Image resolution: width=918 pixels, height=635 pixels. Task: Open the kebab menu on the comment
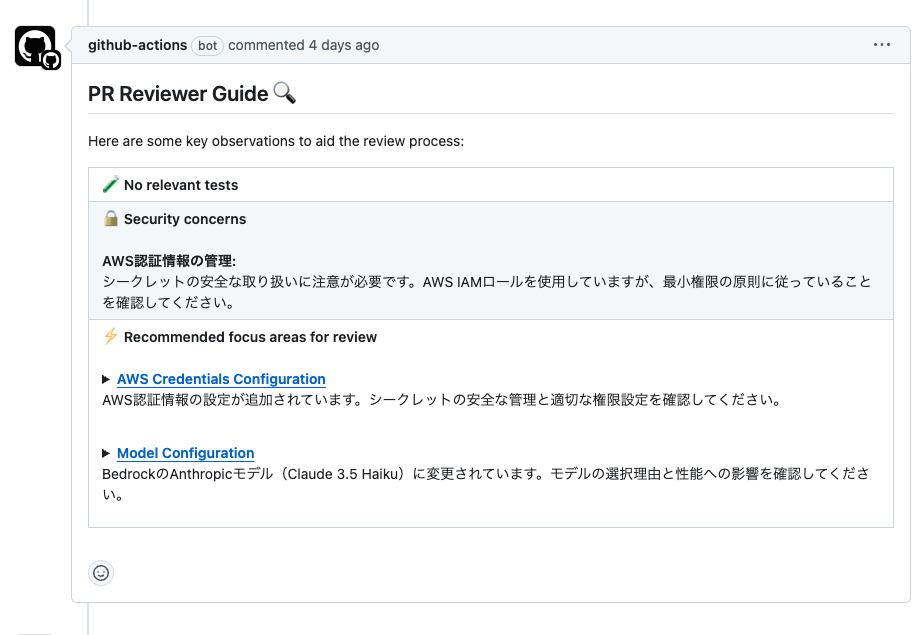point(882,44)
